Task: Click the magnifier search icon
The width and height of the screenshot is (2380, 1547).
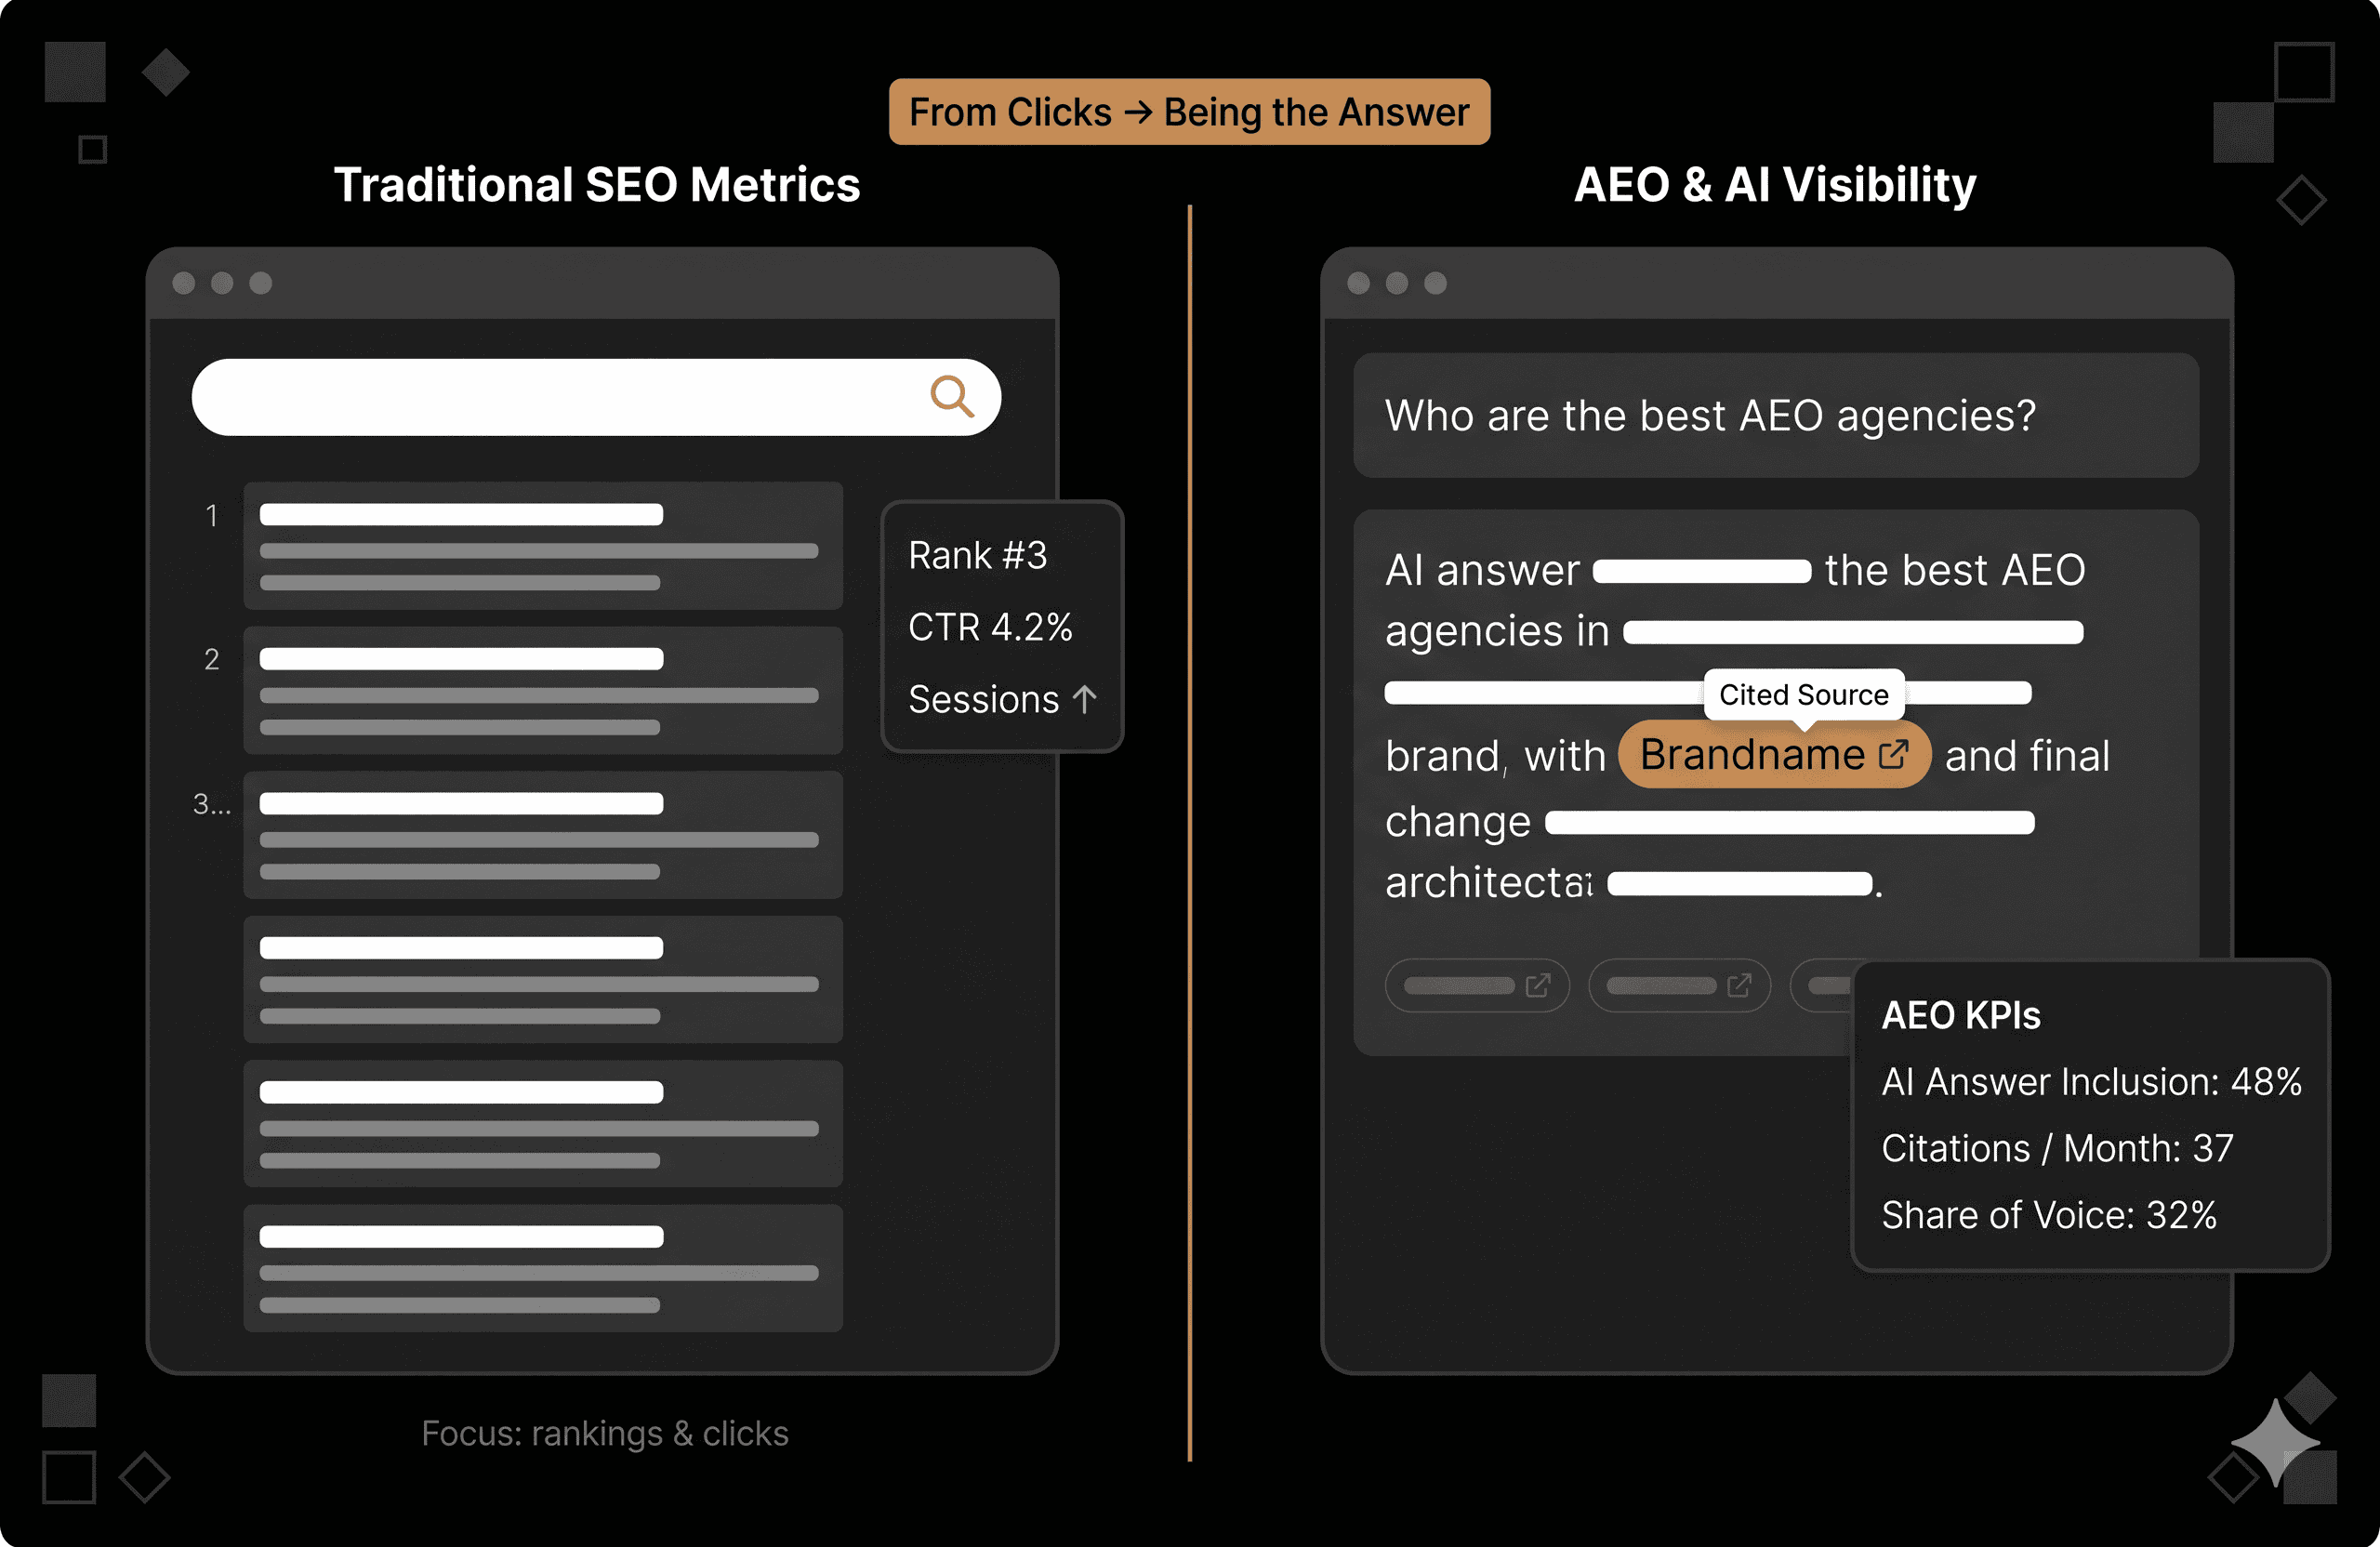Action: coord(951,396)
